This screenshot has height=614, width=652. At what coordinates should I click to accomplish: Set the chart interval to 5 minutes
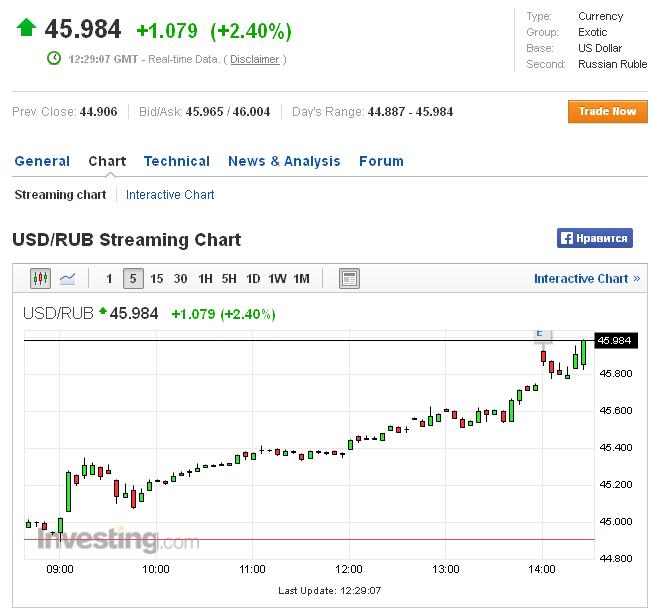pyautogui.click(x=133, y=278)
